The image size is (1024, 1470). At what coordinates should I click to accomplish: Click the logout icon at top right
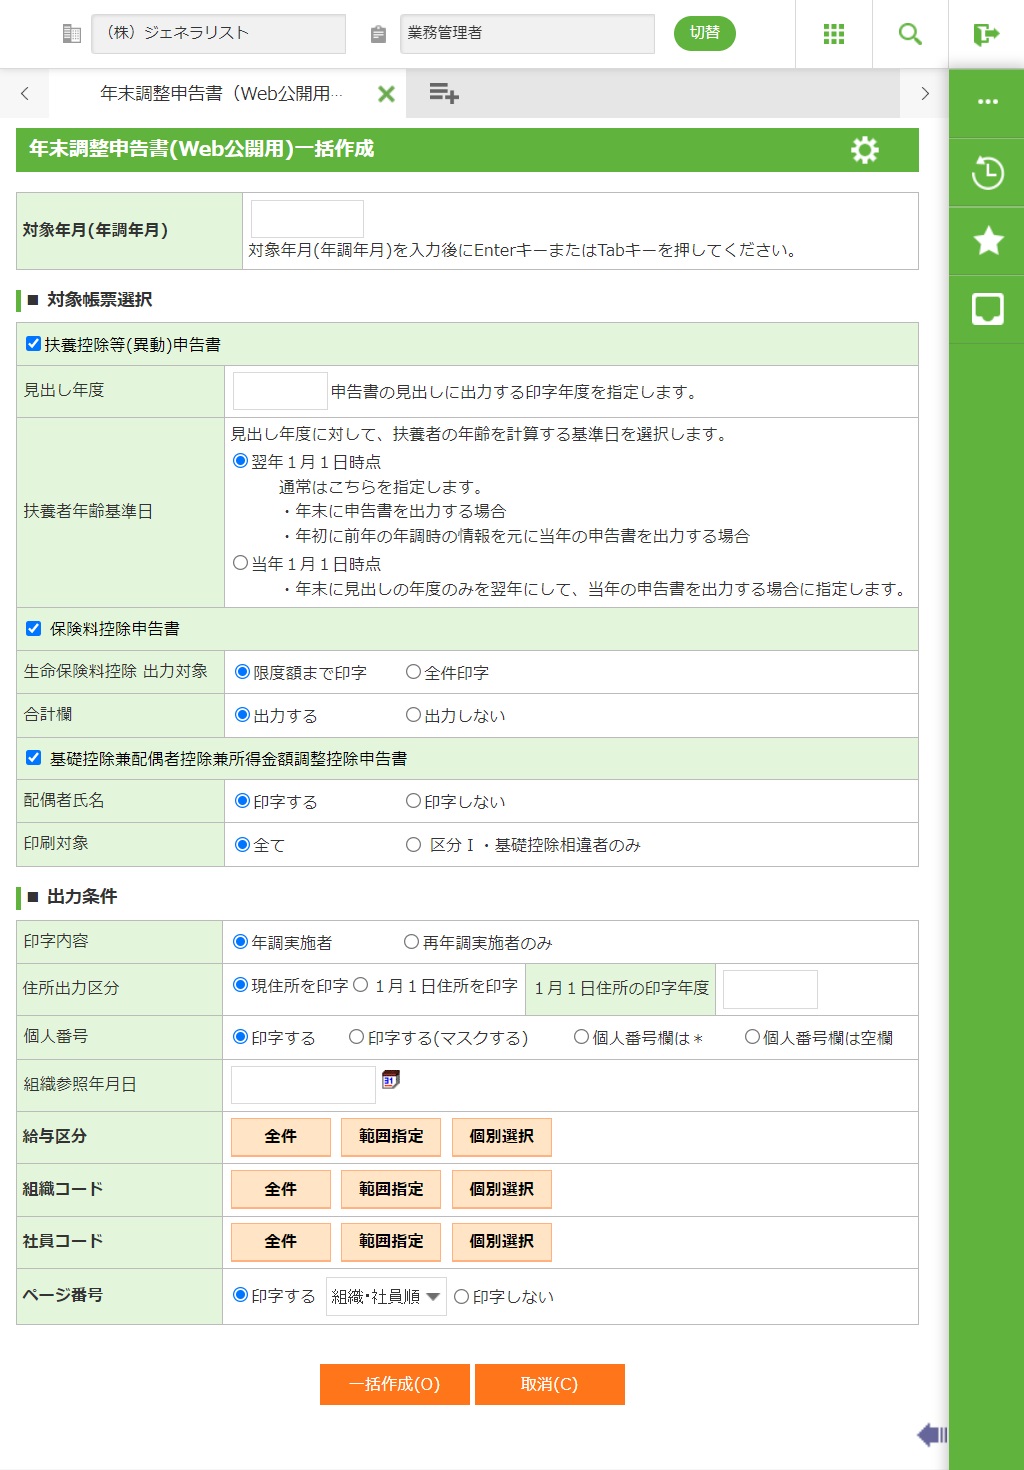click(x=986, y=34)
